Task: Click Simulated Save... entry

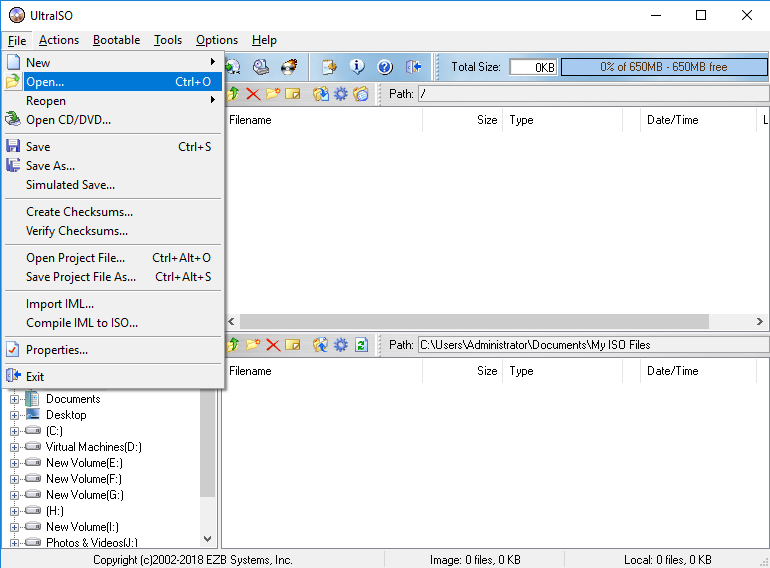Action: [113, 185]
